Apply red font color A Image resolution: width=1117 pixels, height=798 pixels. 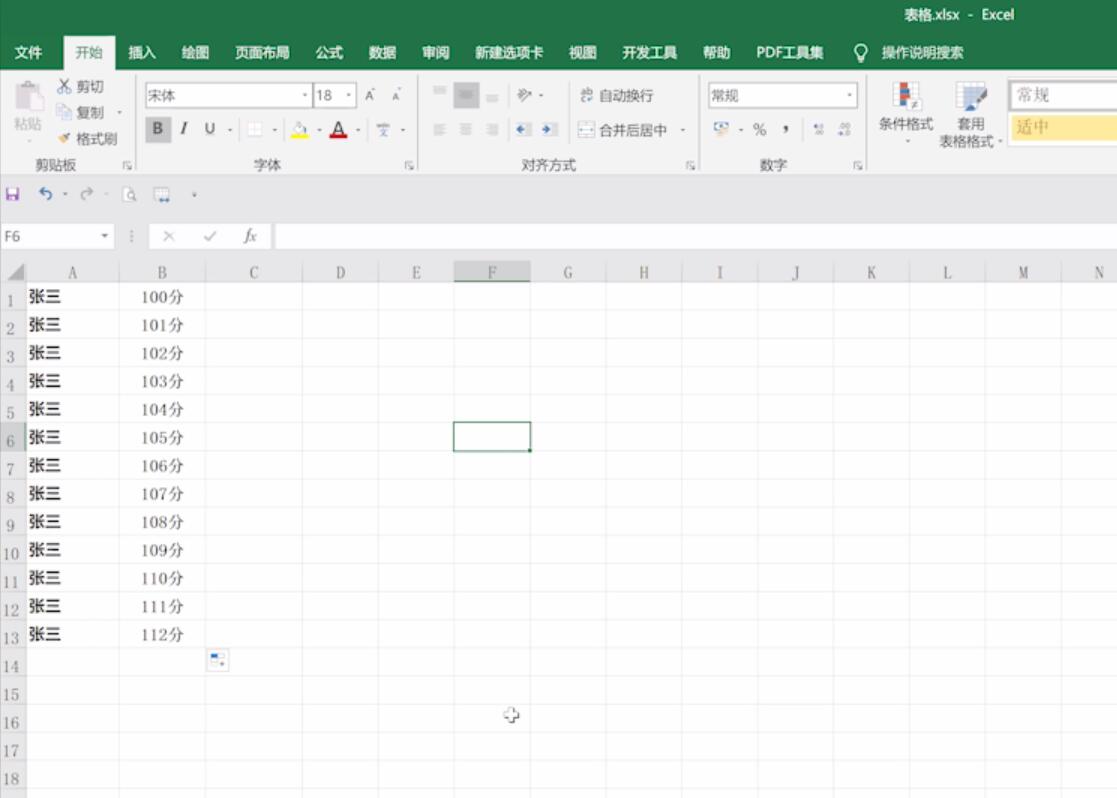coord(338,130)
